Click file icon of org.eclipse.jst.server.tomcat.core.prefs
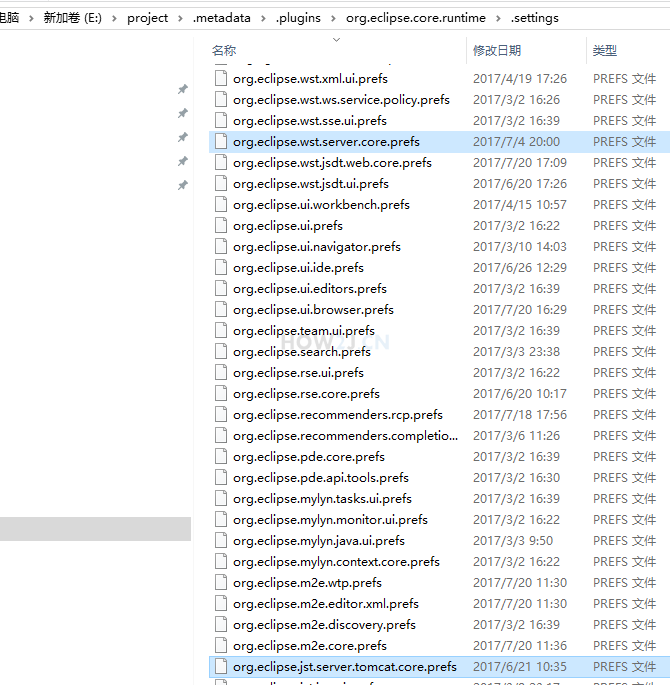 point(221,667)
